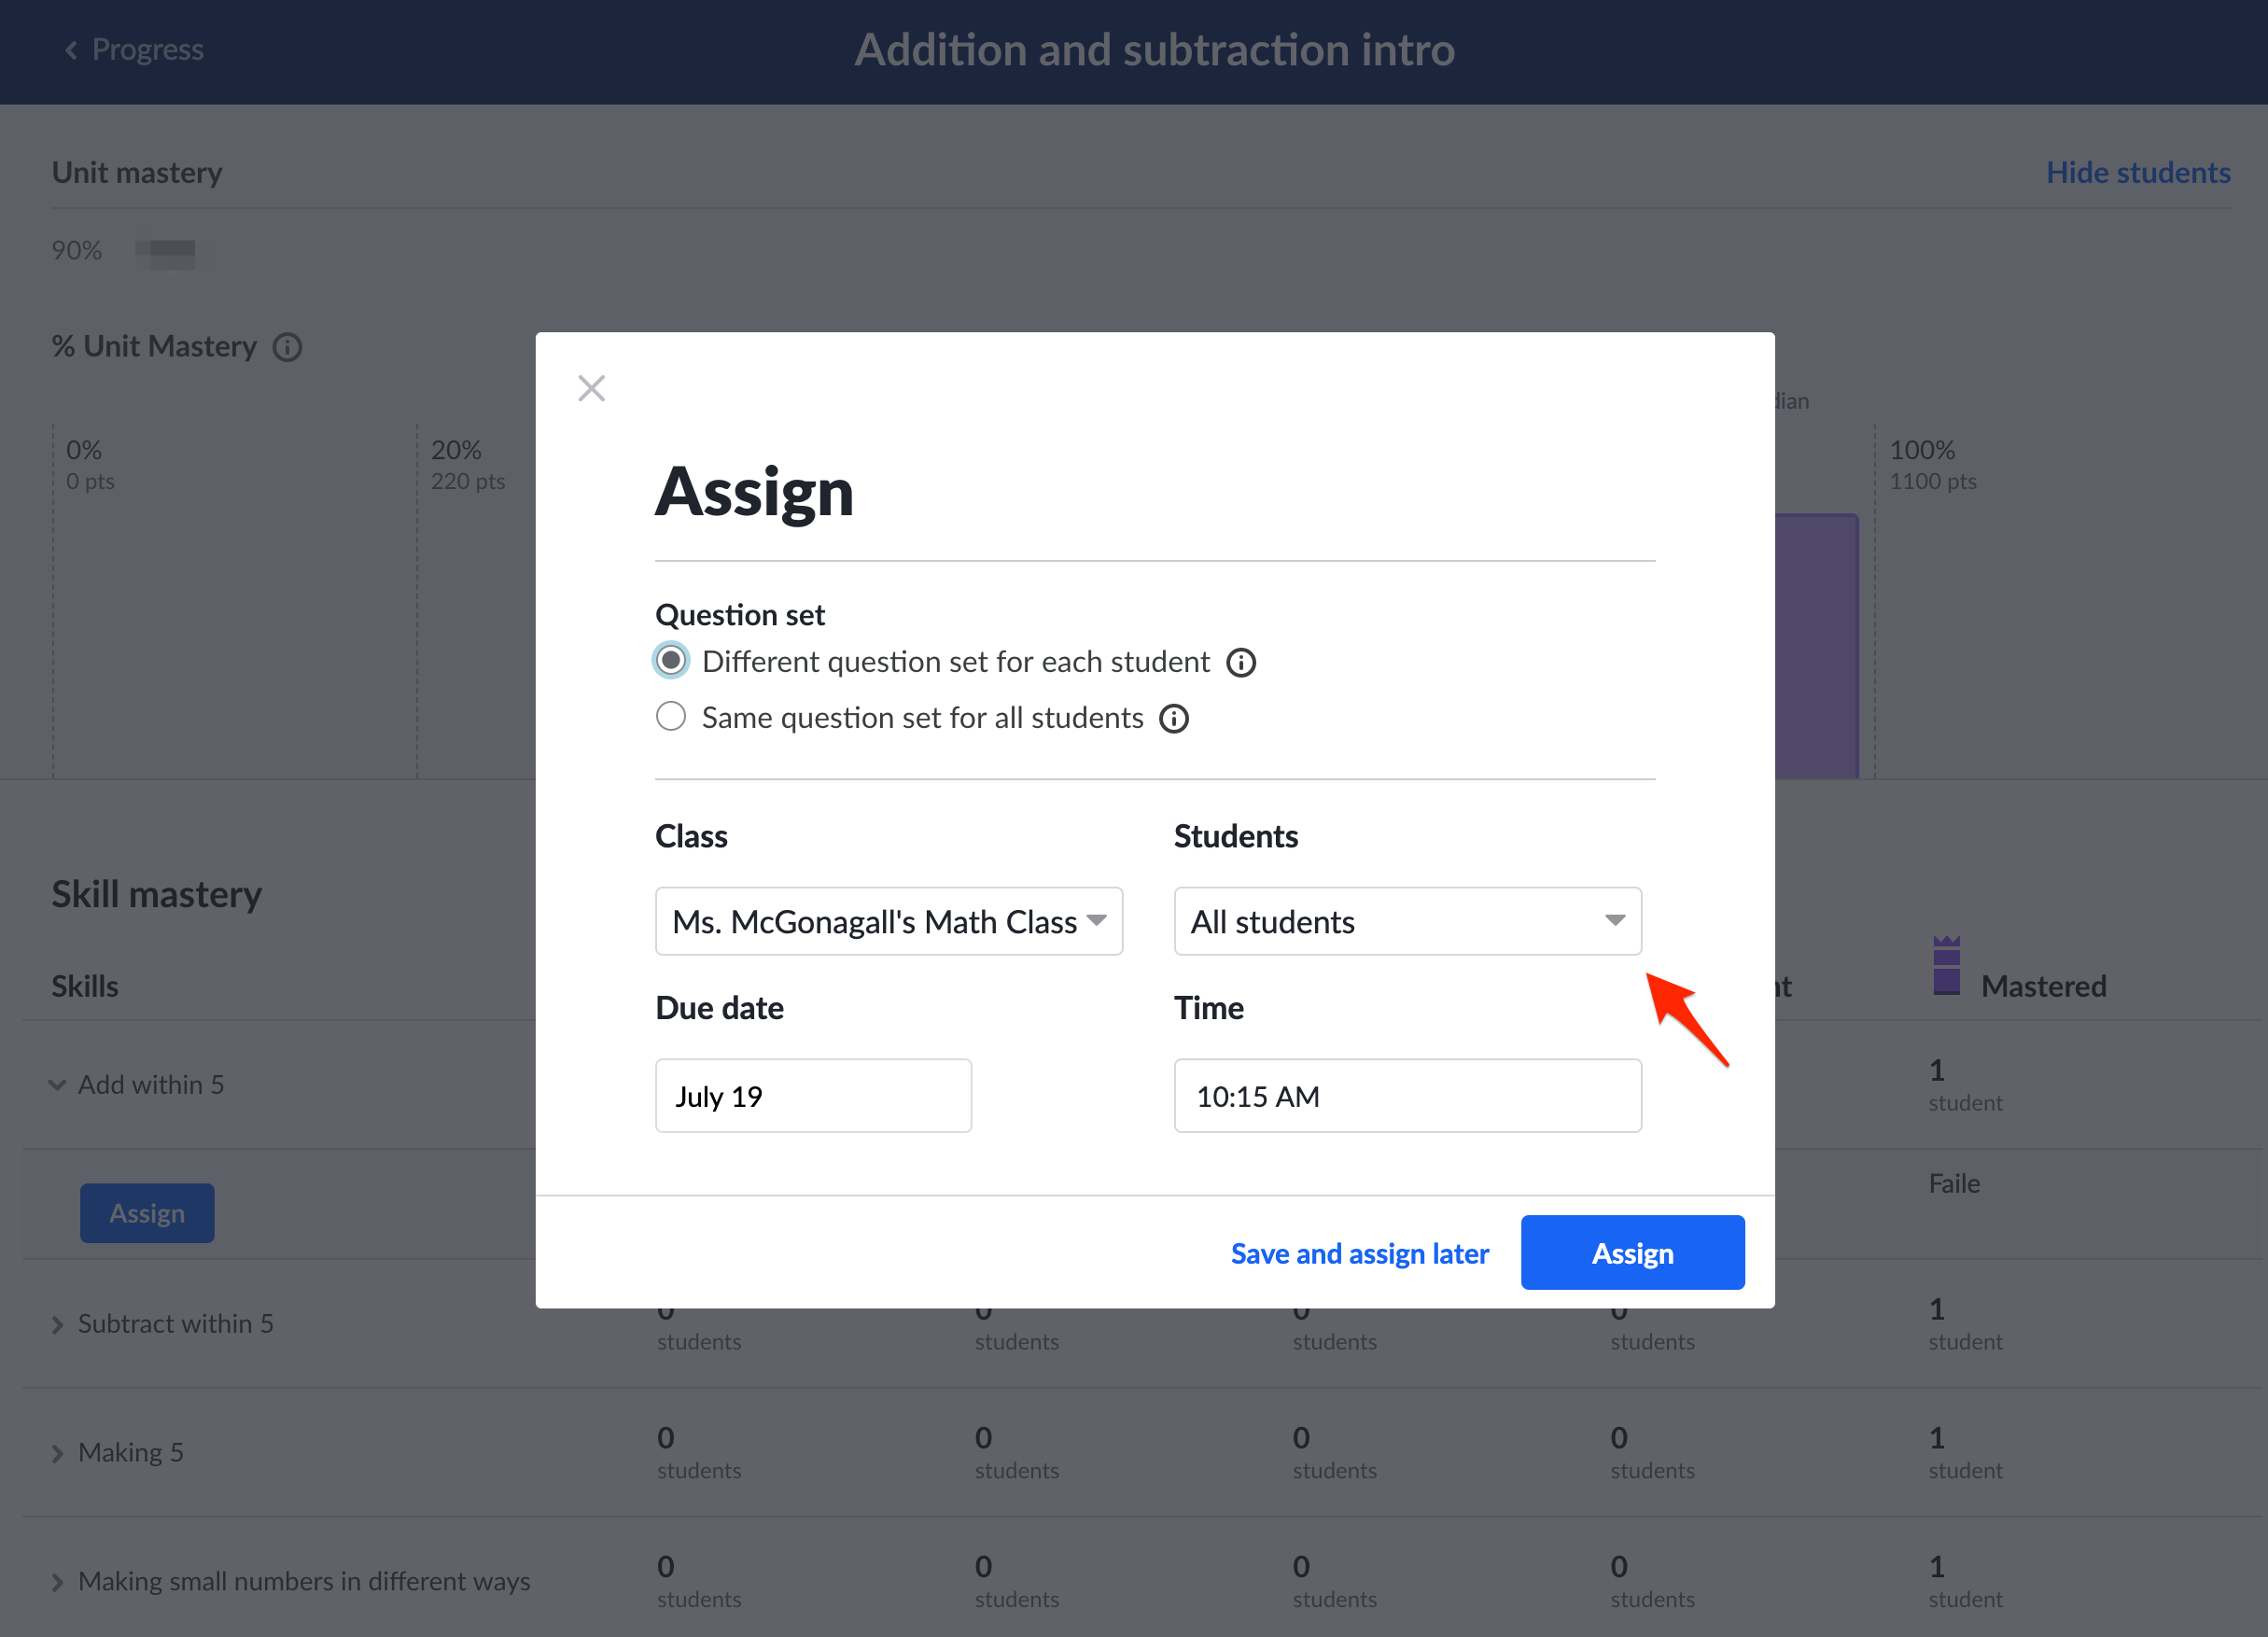Click info icon beside Same question set
Viewport: 2268px width, 1637px height.
(1173, 719)
